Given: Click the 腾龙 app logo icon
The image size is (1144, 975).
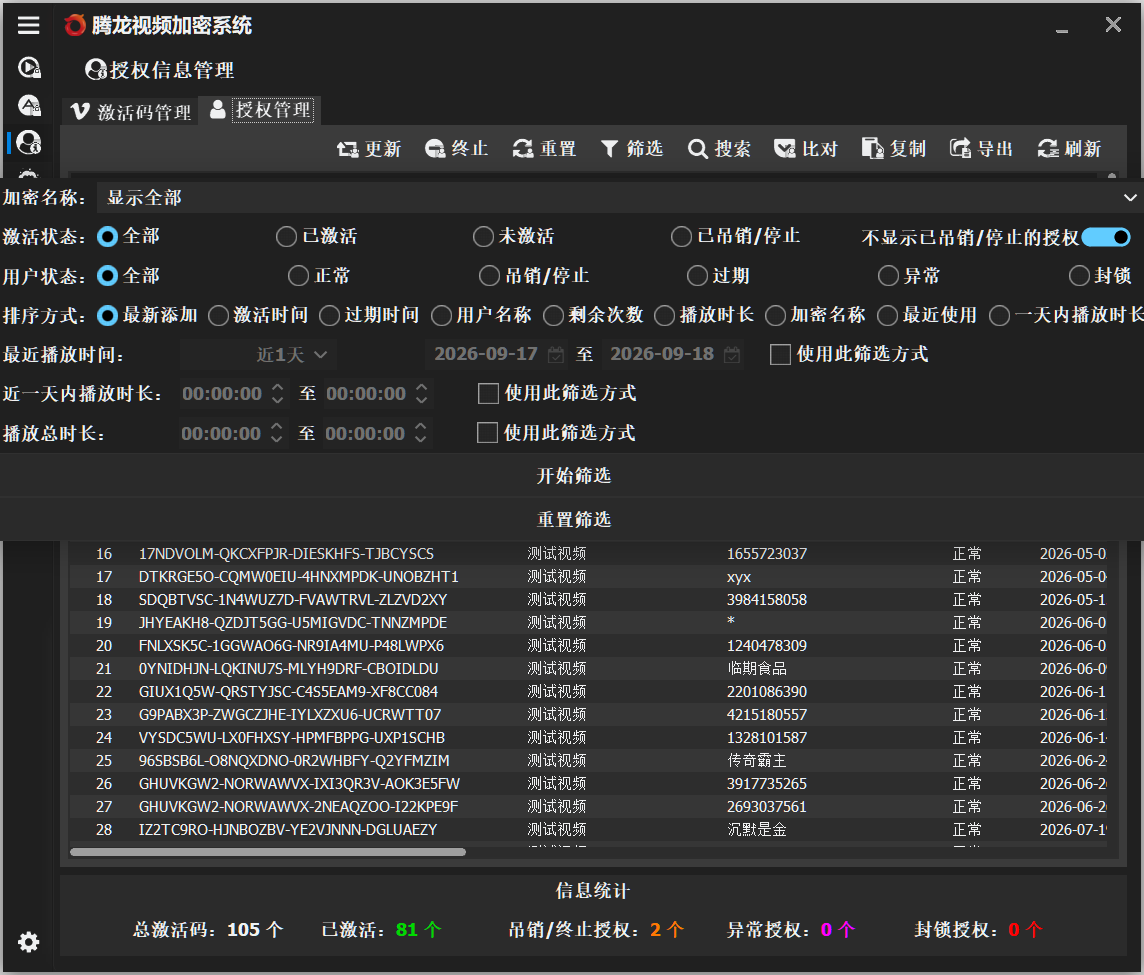Looking at the screenshot, I should click(x=74, y=26).
